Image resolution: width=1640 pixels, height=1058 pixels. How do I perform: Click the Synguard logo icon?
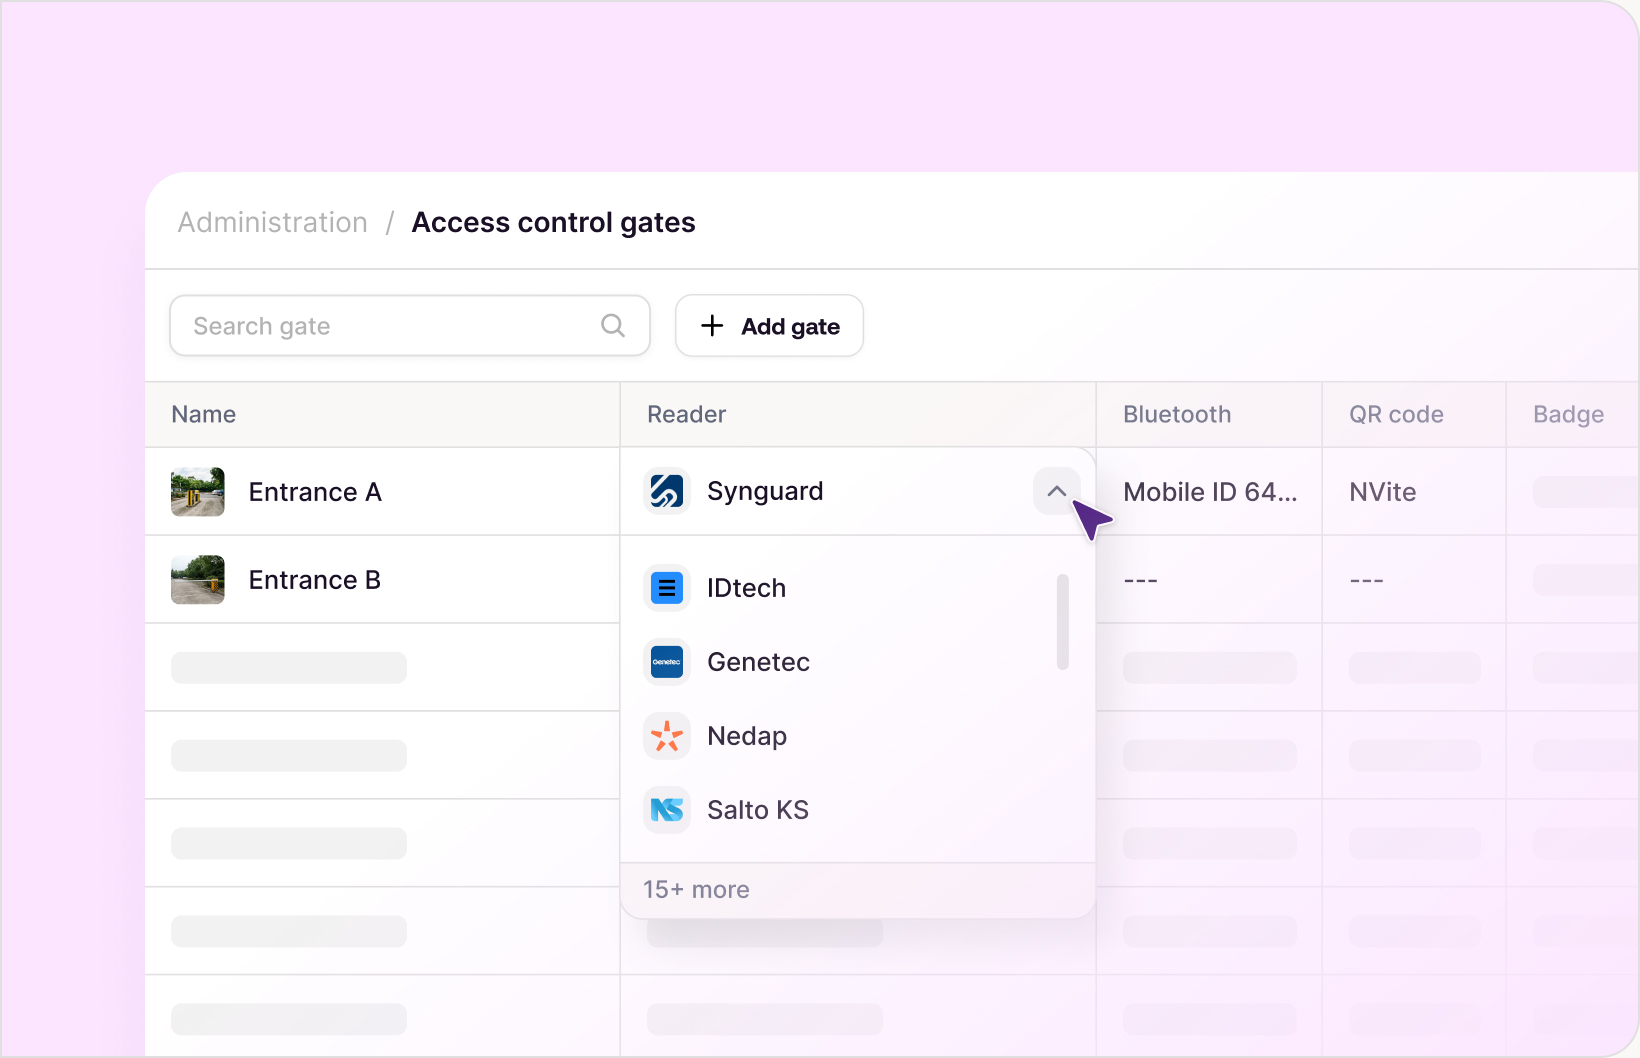667,491
